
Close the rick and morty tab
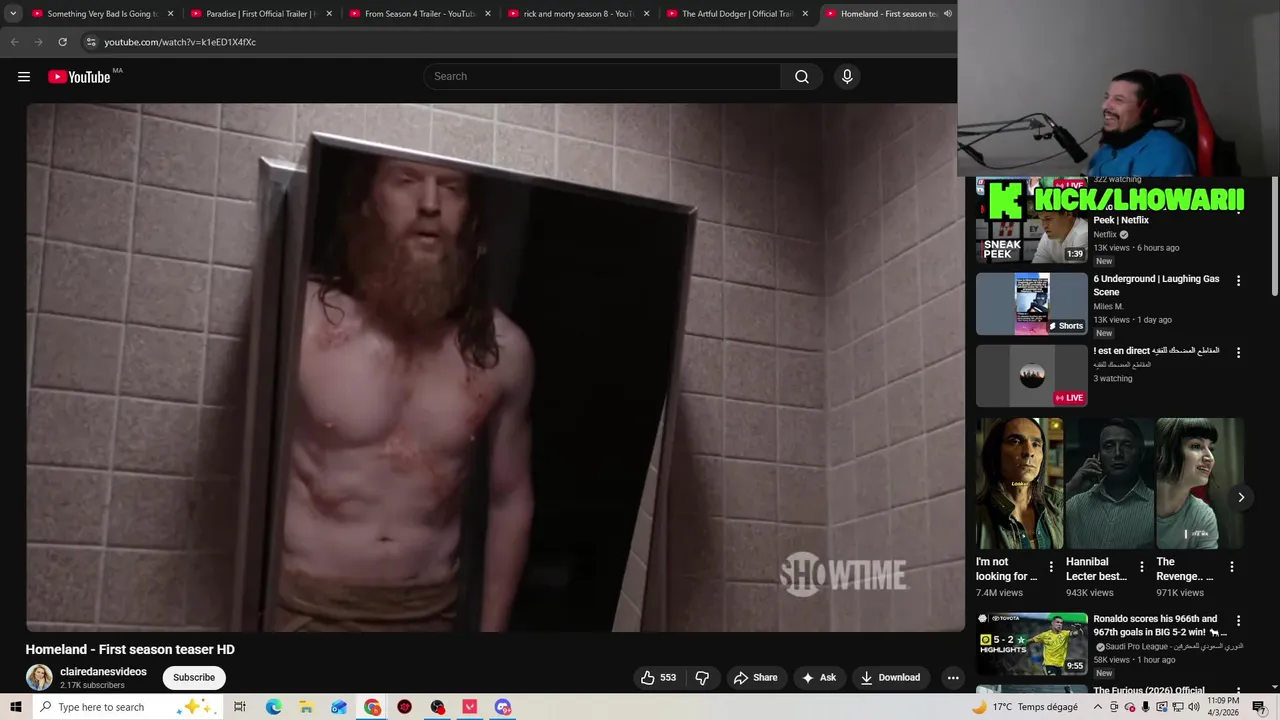click(646, 14)
